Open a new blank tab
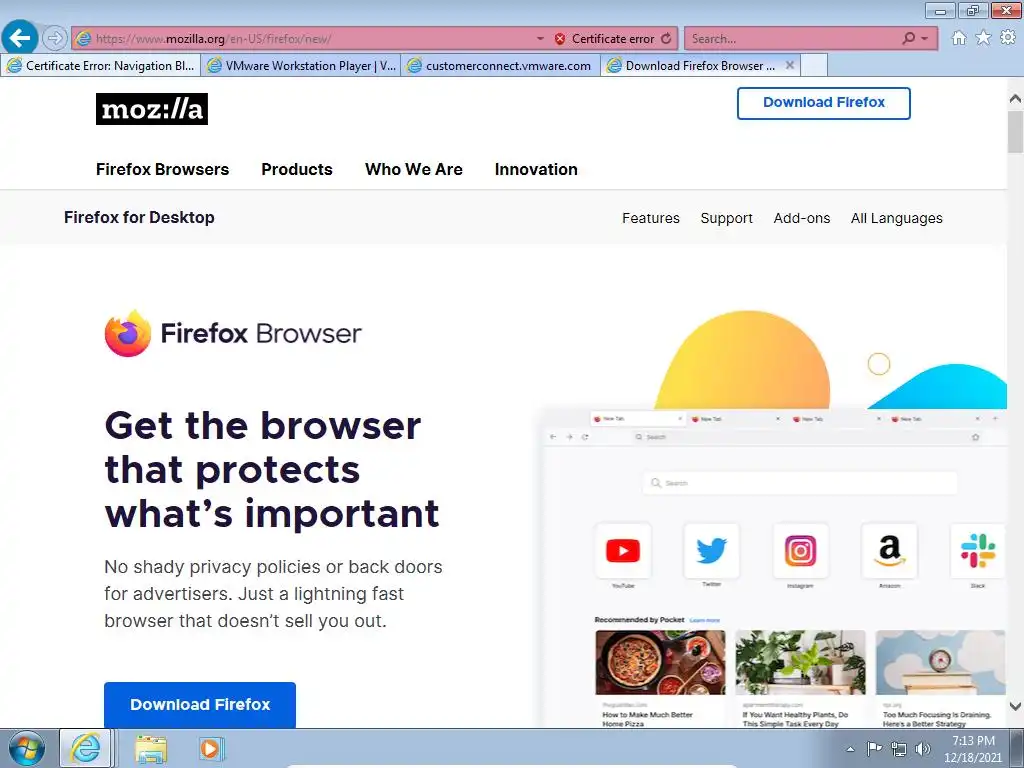This screenshot has height=768, width=1024. click(x=814, y=65)
